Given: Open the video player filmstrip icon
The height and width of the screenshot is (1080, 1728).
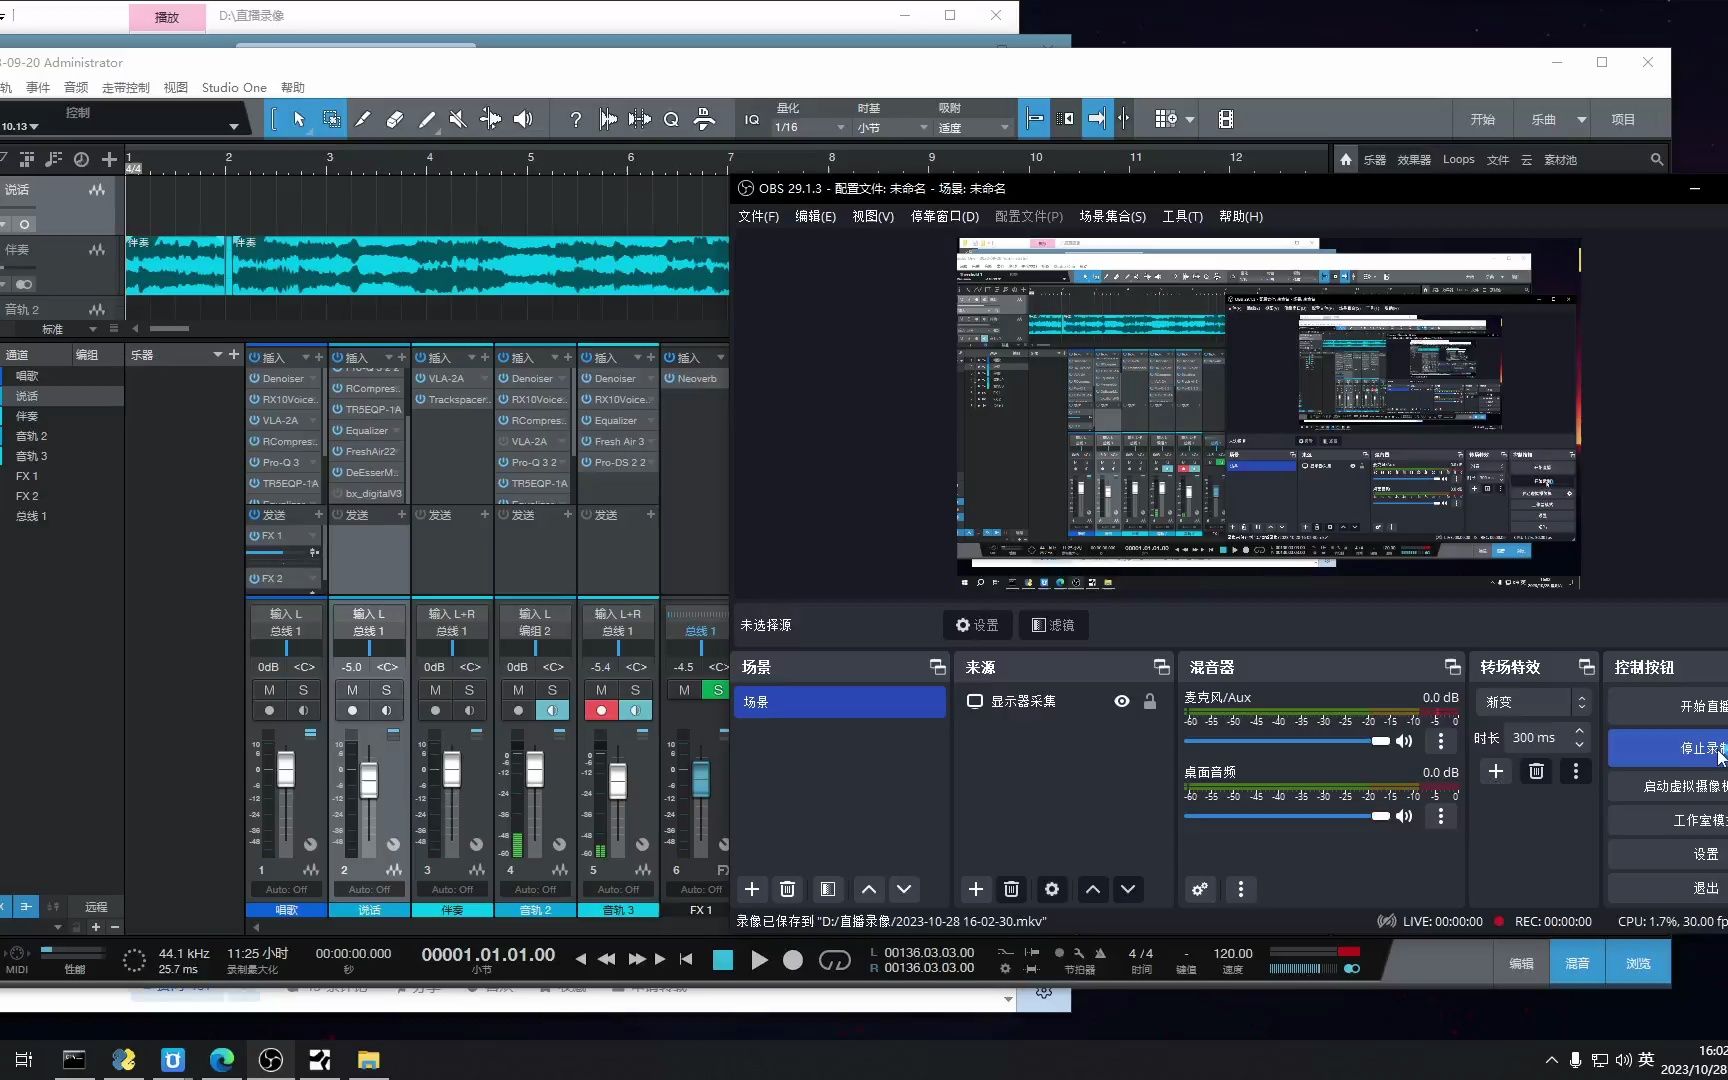Looking at the screenshot, I should pyautogui.click(x=1225, y=119).
